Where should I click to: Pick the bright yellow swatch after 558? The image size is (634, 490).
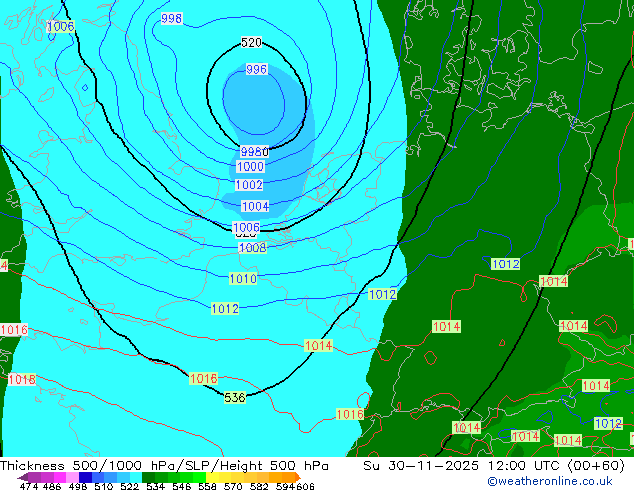point(212,477)
